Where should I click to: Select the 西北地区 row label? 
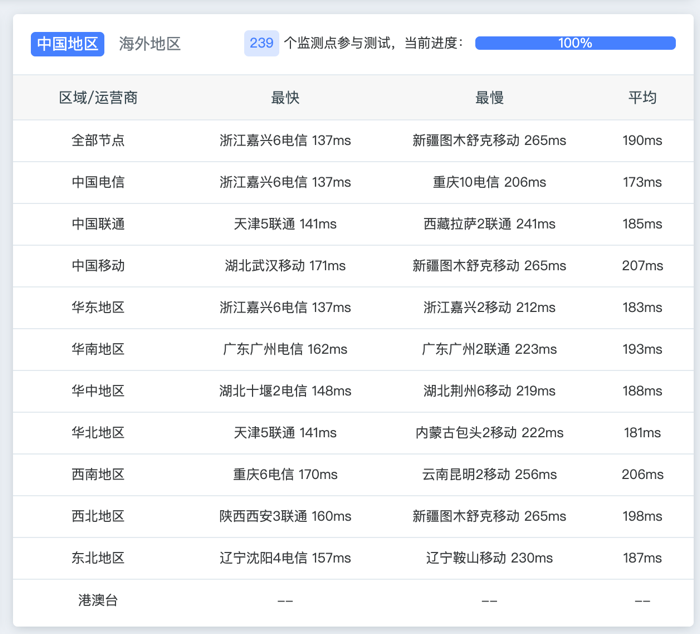point(98,516)
